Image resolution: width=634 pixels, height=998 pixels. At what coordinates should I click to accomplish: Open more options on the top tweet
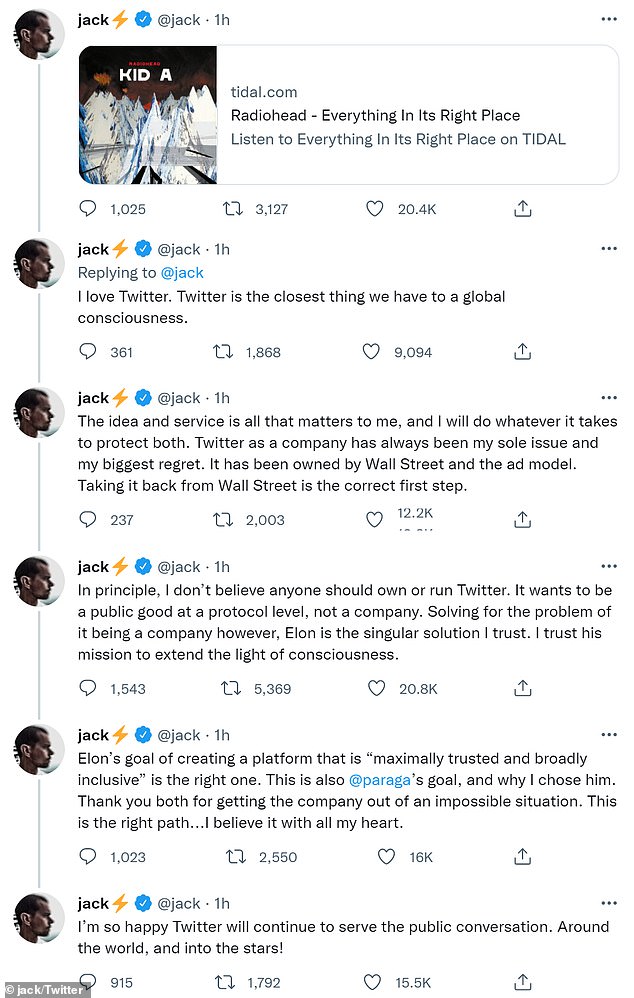pyautogui.click(x=608, y=19)
